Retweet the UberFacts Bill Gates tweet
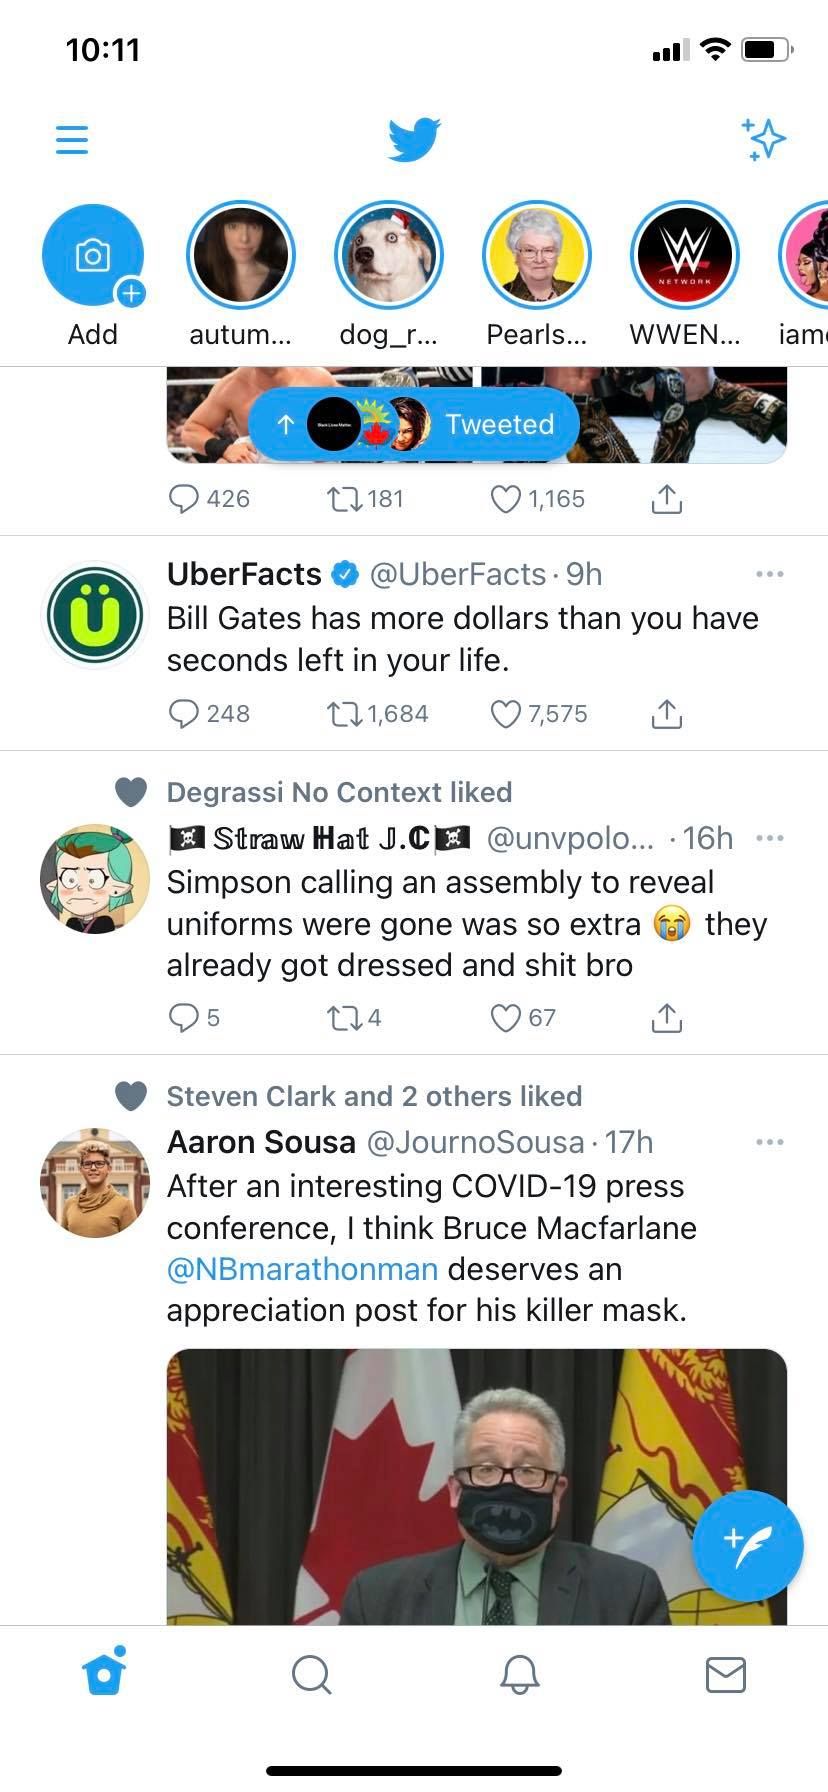 point(344,714)
